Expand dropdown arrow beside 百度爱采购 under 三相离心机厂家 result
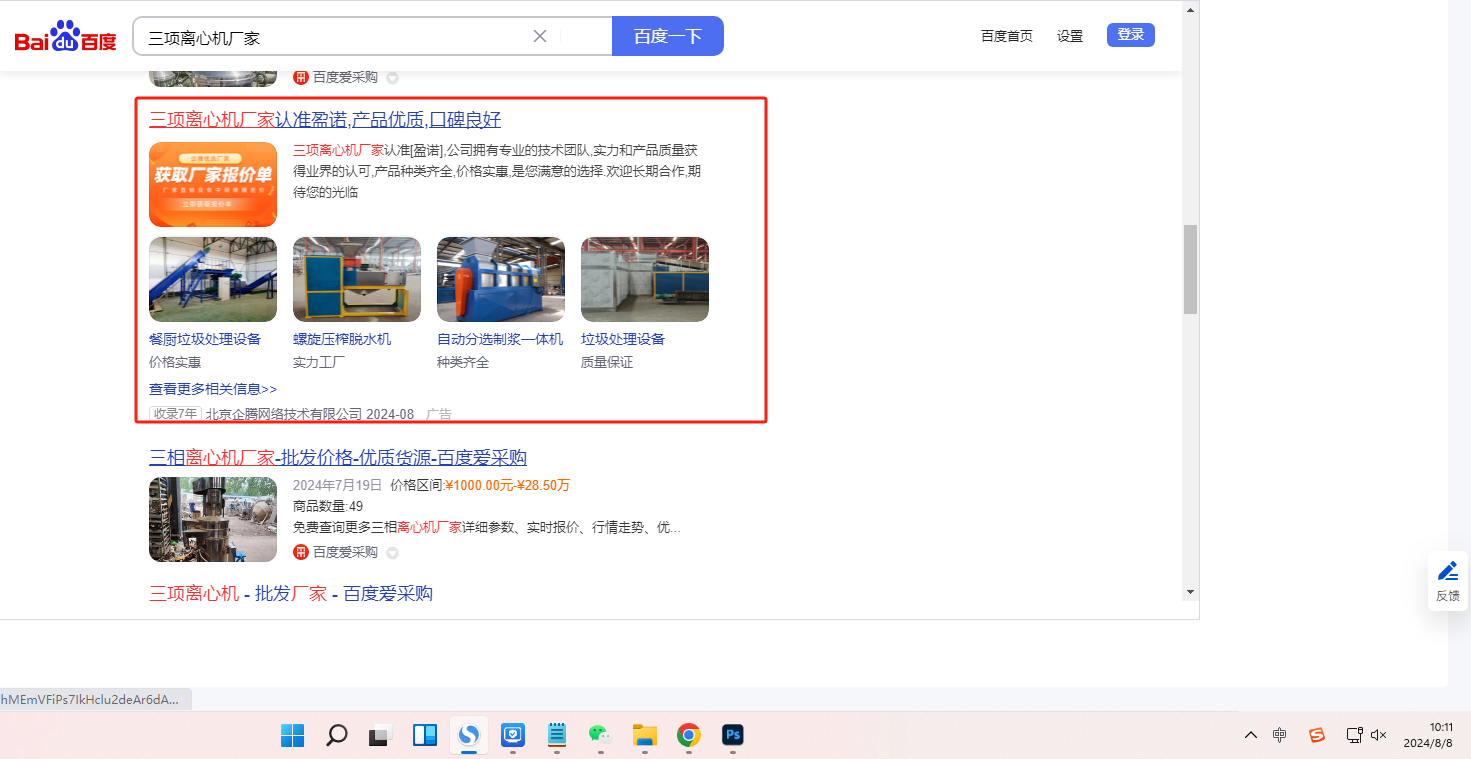The height and width of the screenshot is (759, 1471). (x=393, y=553)
